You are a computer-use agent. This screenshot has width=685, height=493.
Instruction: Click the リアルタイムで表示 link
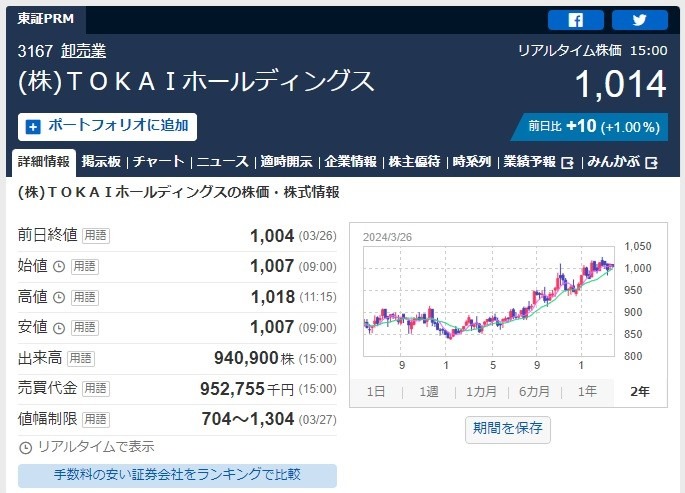pos(96,447)
